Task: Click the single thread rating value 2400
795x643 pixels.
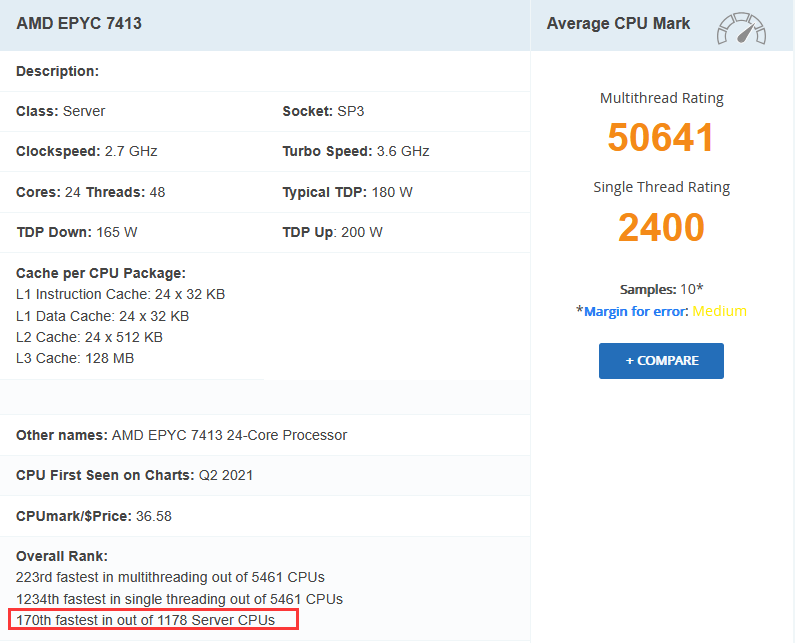Action: coord(661,227)
